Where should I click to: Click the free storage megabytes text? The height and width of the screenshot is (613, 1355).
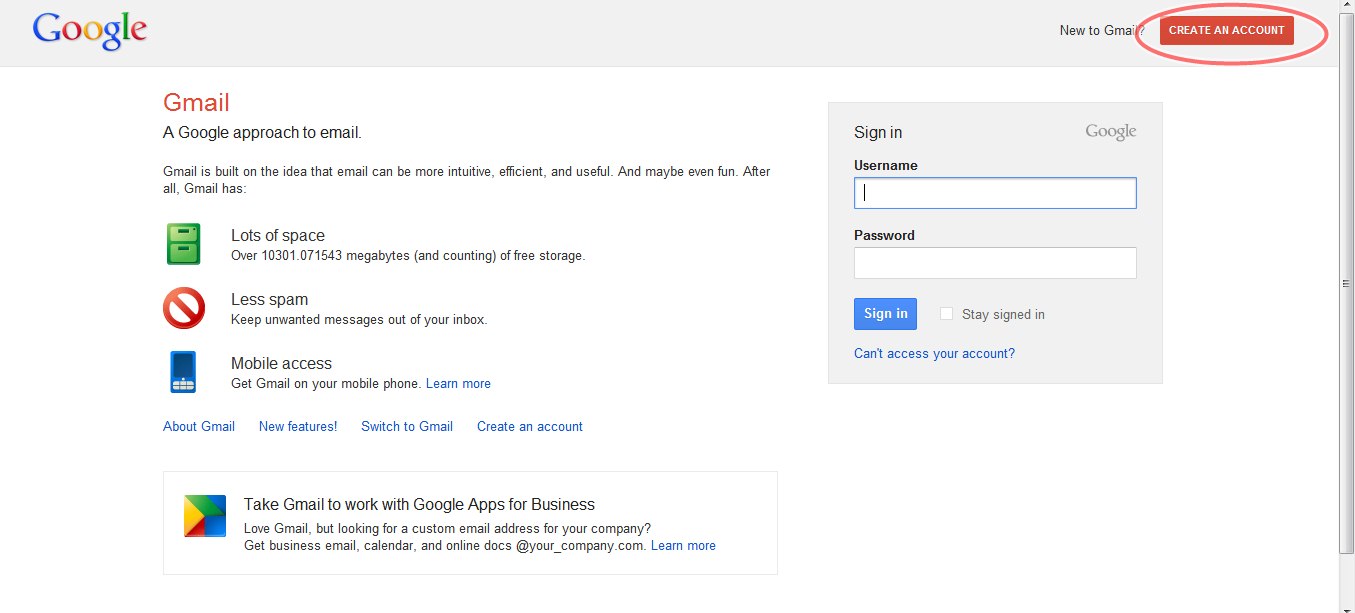click(x=408, y=255)
